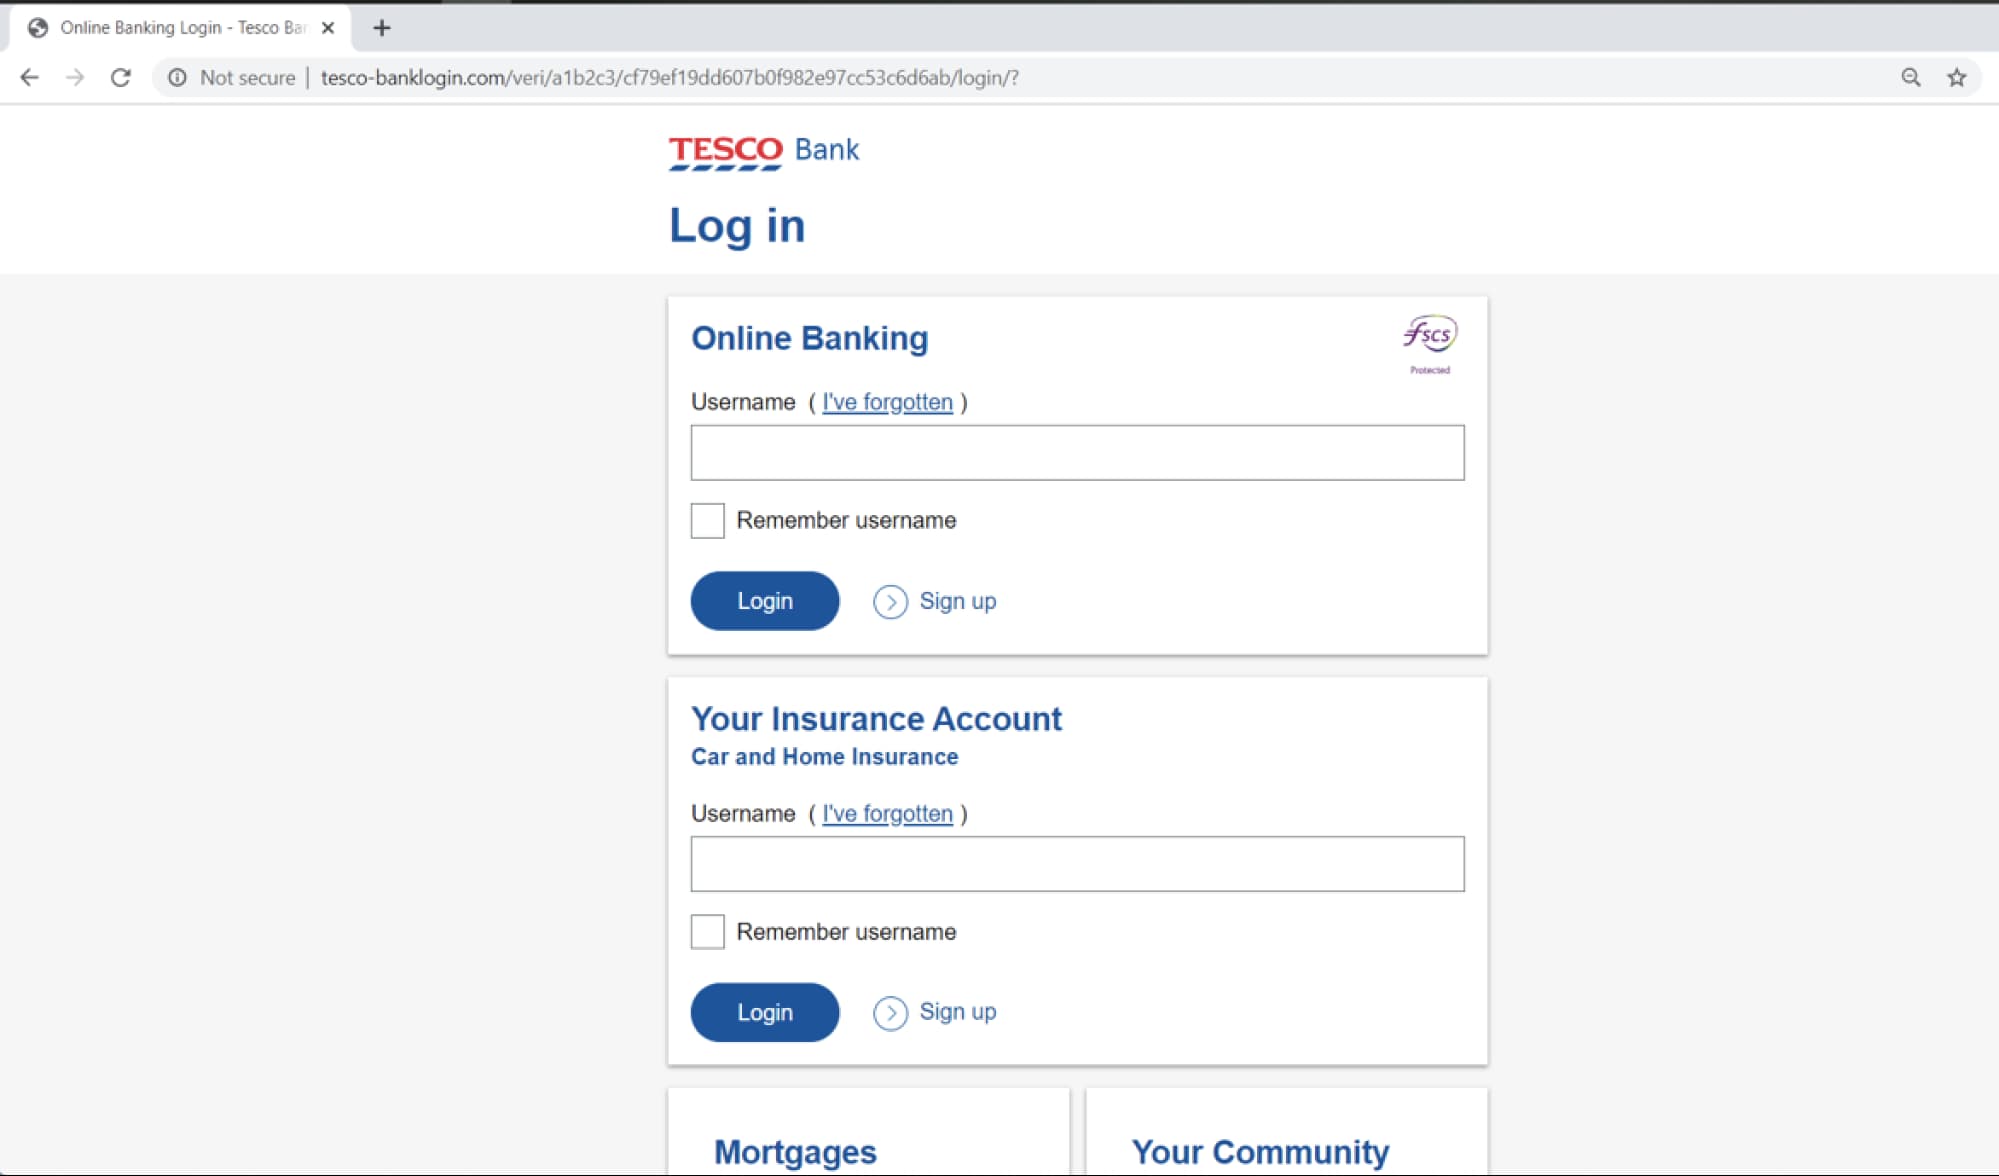Viewport: 1999px width, 1176px height.
Task: Click the zoom magnifier icon in address bar
Action: (1911, 77)
